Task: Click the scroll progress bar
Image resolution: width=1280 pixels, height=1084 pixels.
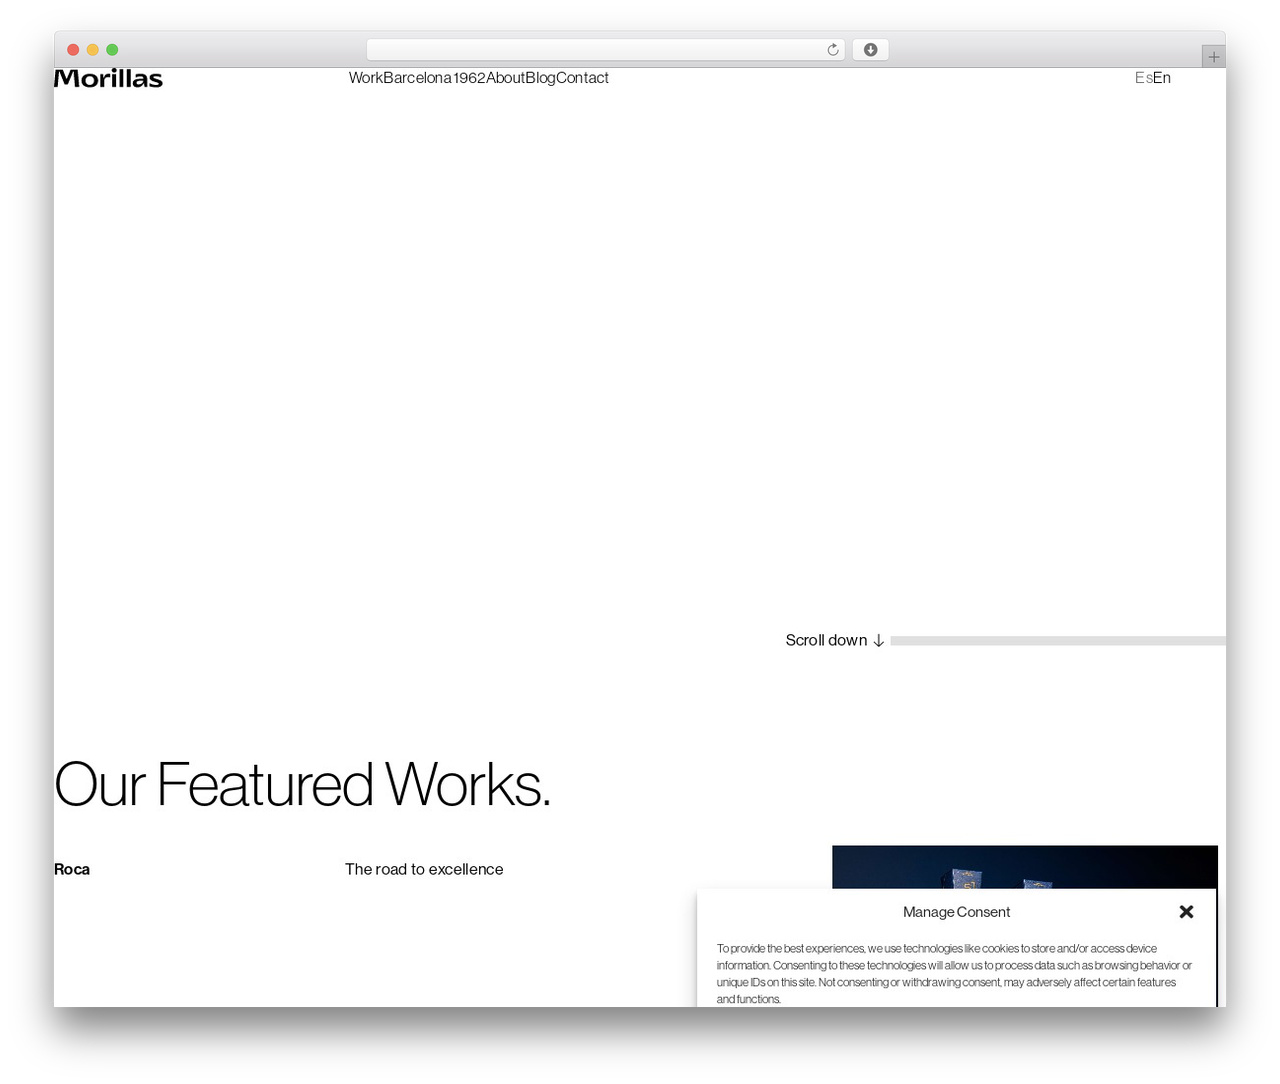Action: coord(1058,641)
